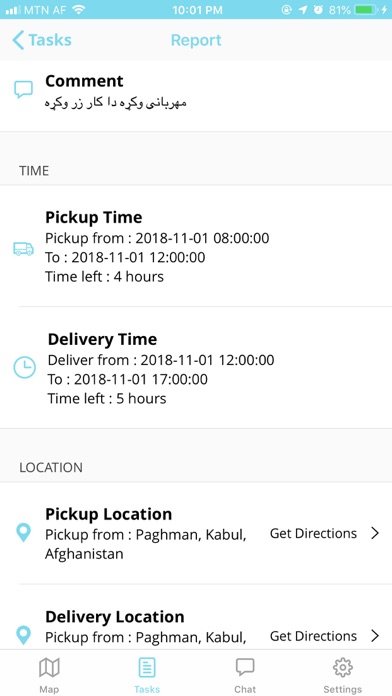Get Directions for Delivery Location
The image size is (392, 696).
313,636
